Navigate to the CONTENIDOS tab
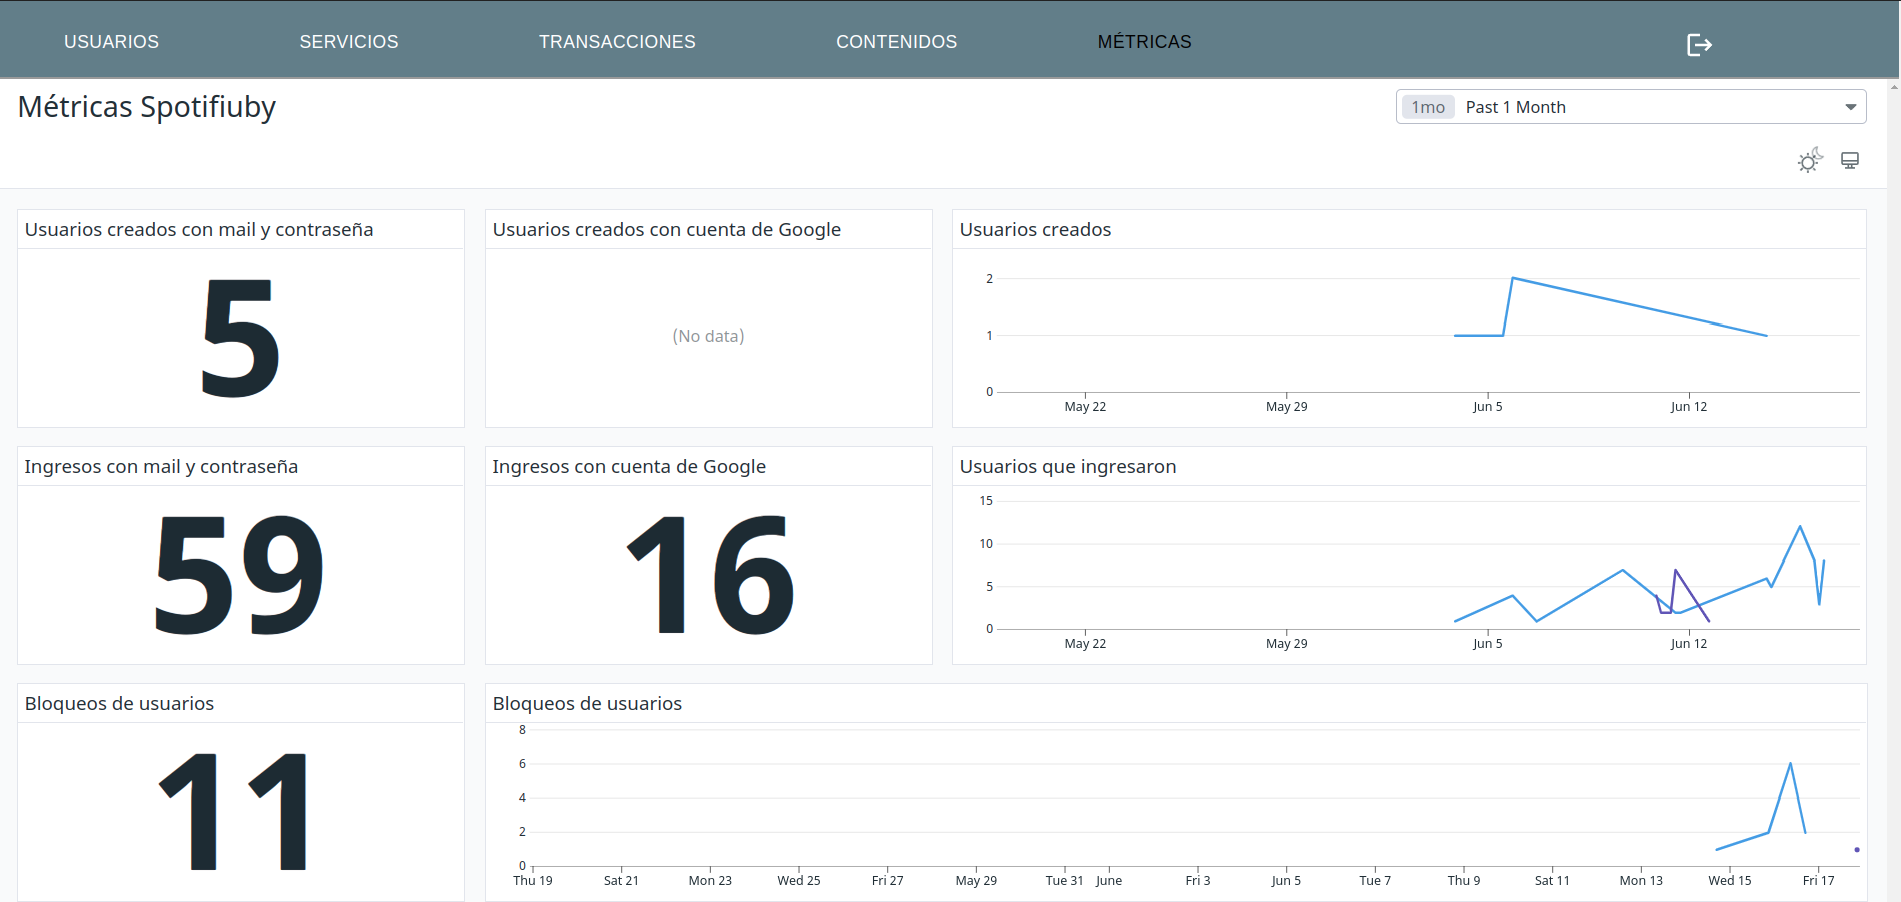The image size is (1901, 902). pos(896,42)
